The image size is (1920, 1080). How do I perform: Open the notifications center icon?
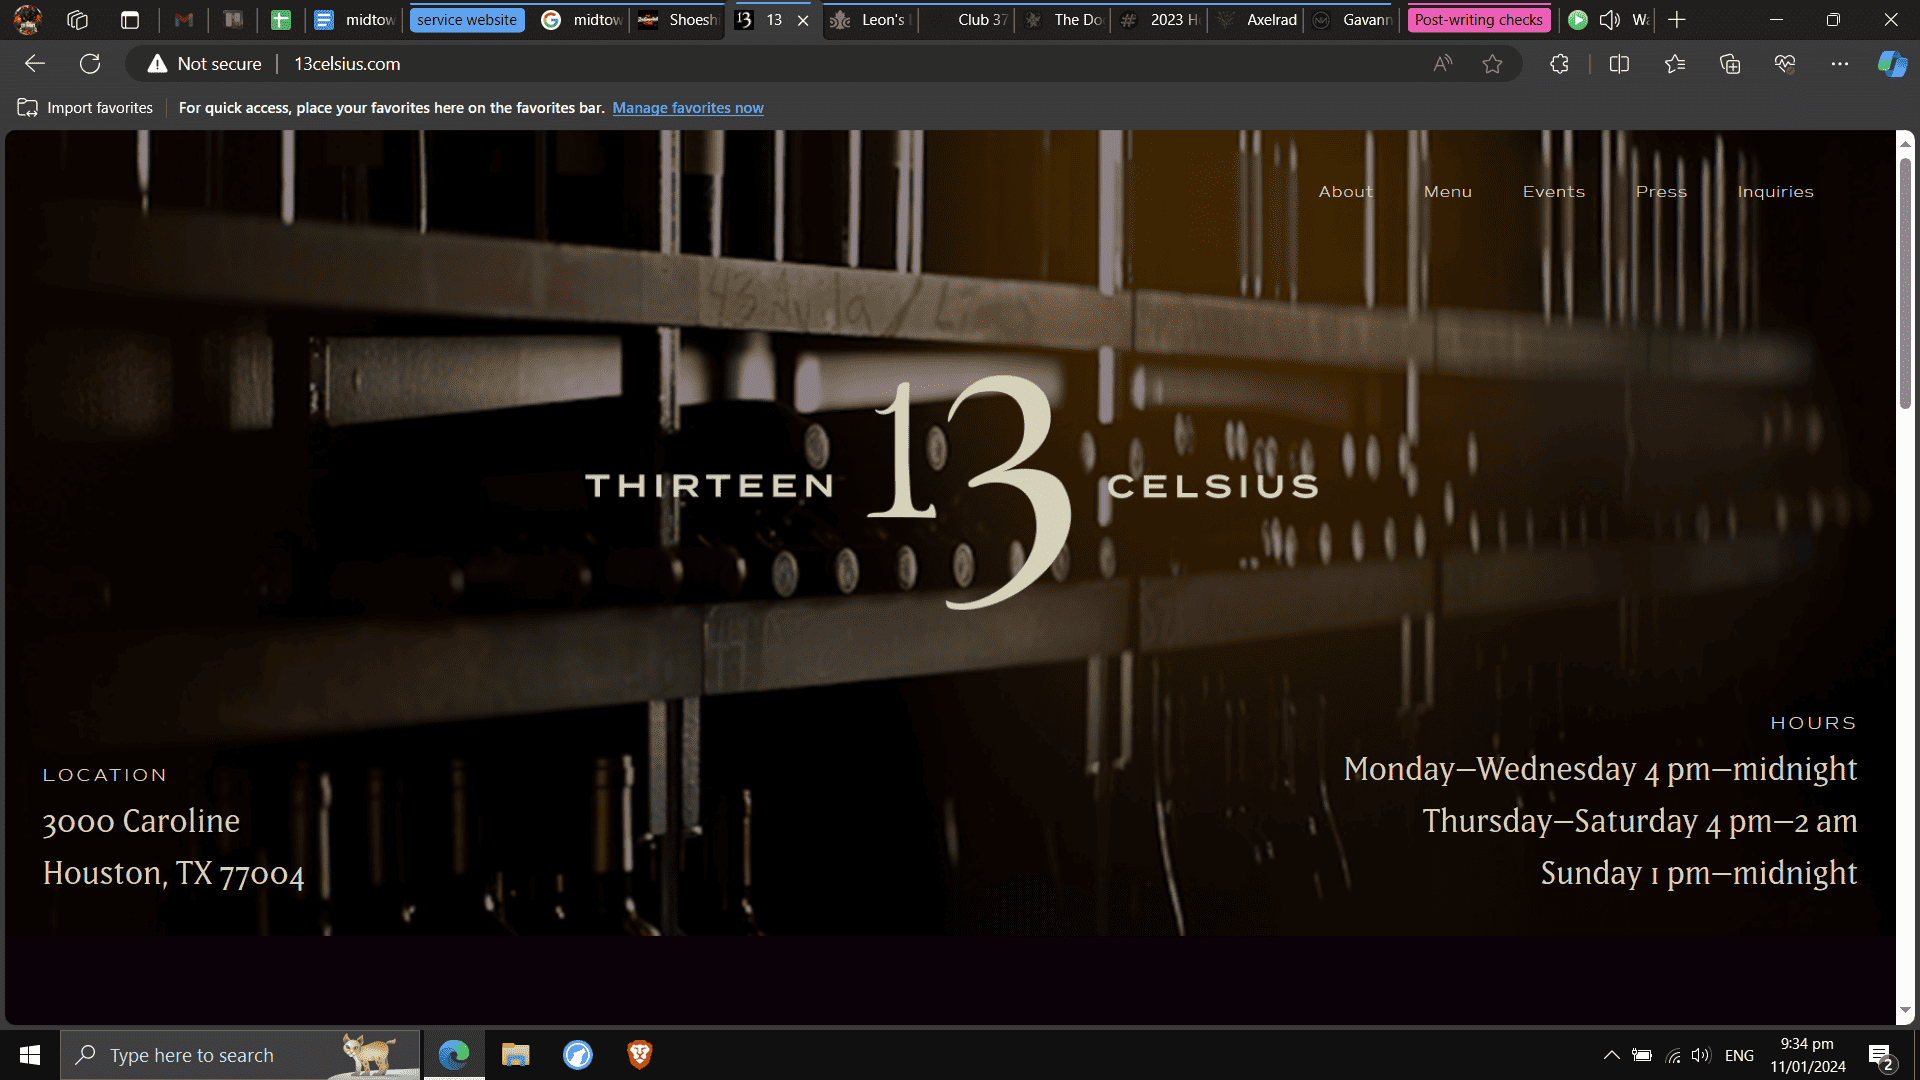[x=1881, y=1056]
